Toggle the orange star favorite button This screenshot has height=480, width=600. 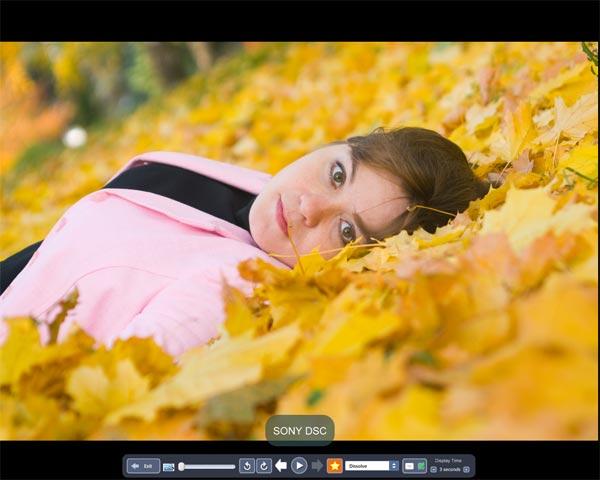click(334, 466)
